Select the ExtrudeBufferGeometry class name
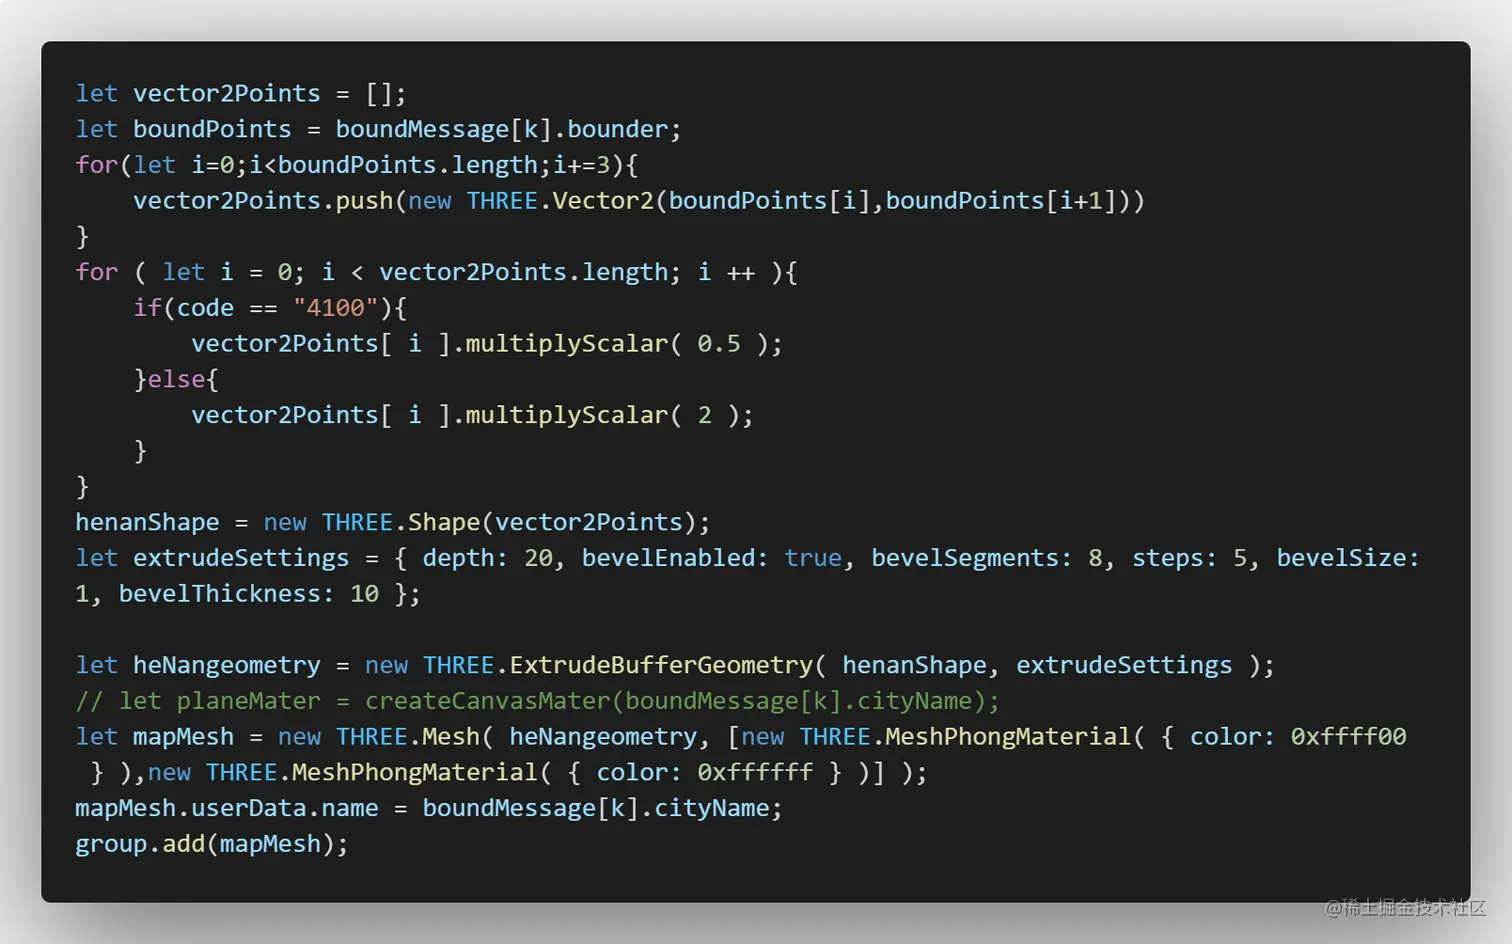Screen dimensions: 1512x944 click(655, 664)
